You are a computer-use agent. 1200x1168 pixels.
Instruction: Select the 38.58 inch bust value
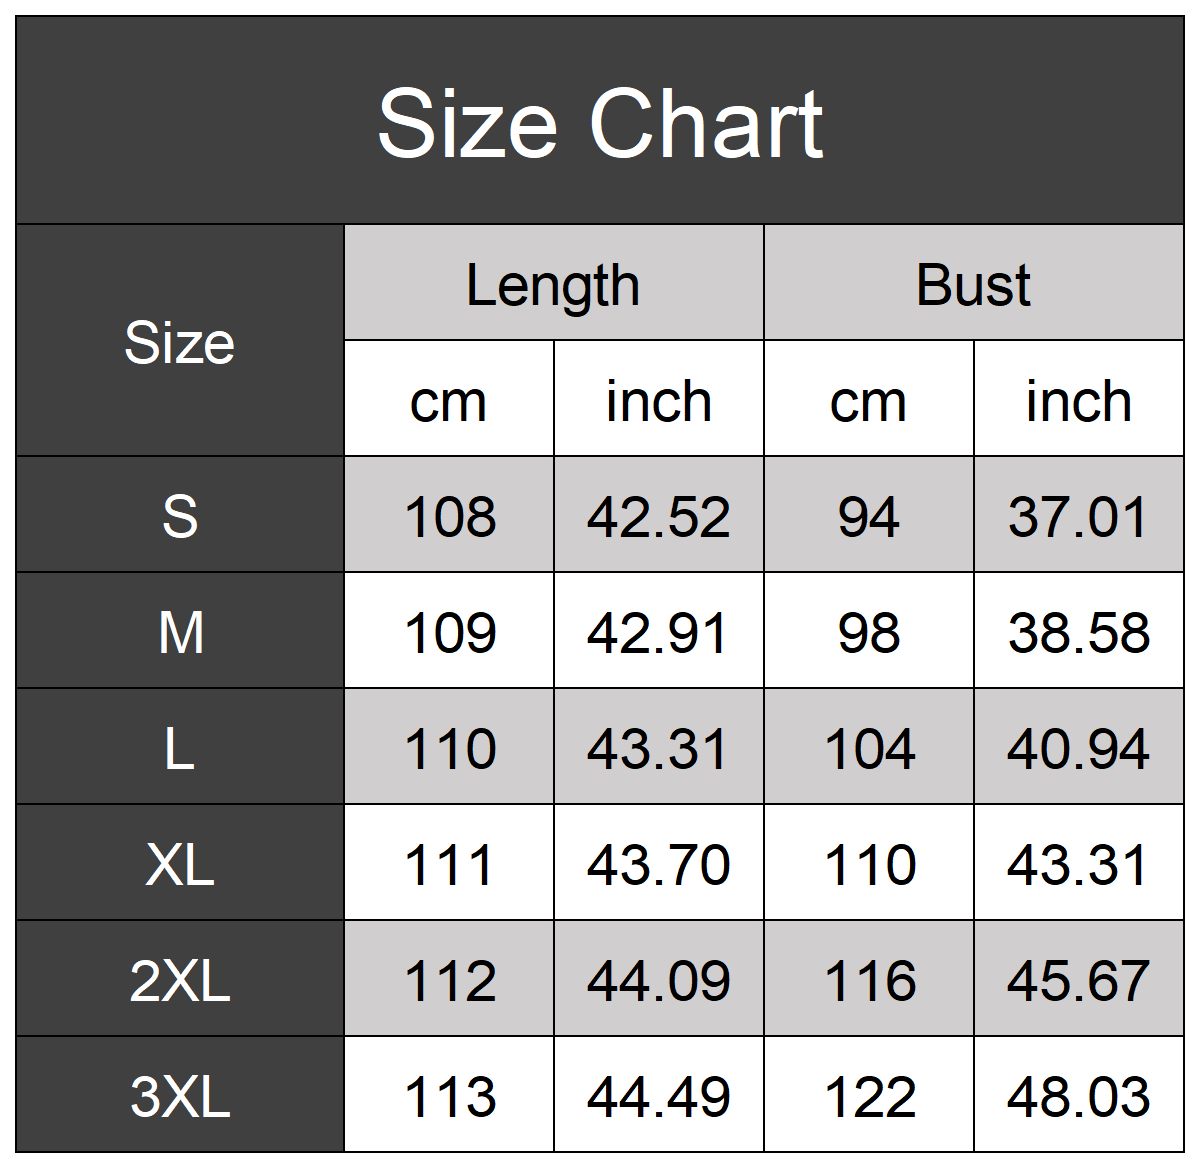[1078, 632]
